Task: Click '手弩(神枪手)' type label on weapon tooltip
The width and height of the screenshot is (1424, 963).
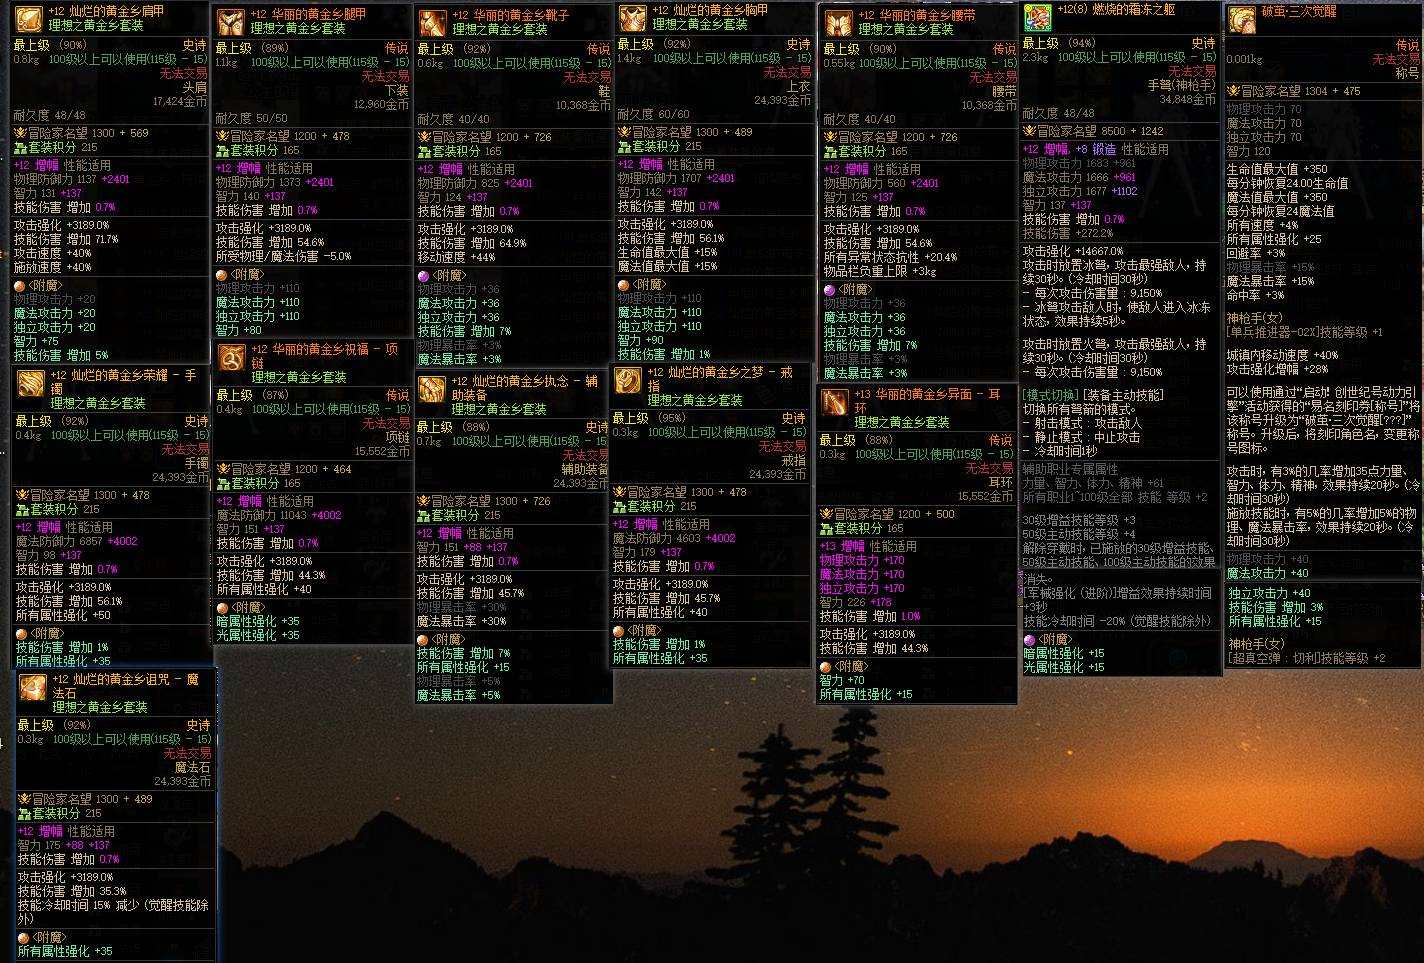Action: (1182, 85)
